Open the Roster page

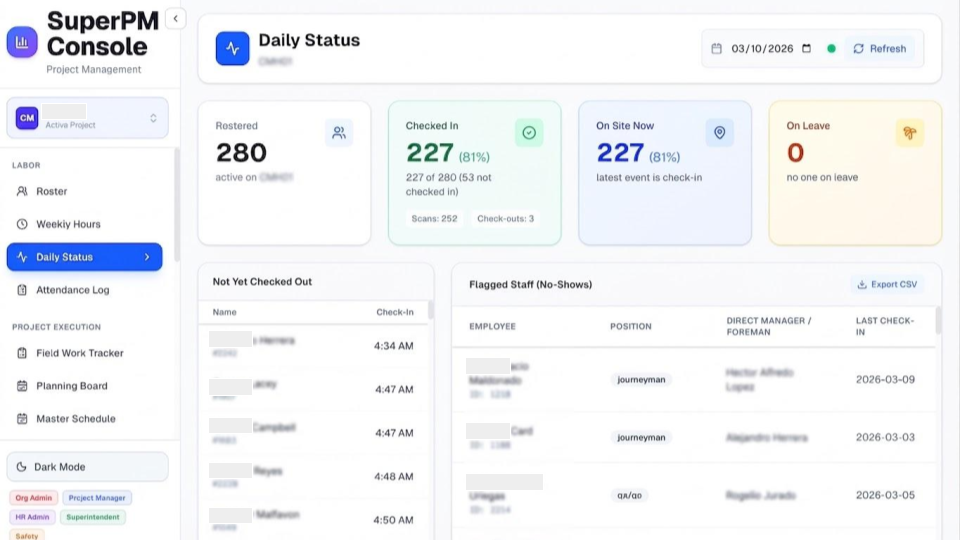coord(84,191)
